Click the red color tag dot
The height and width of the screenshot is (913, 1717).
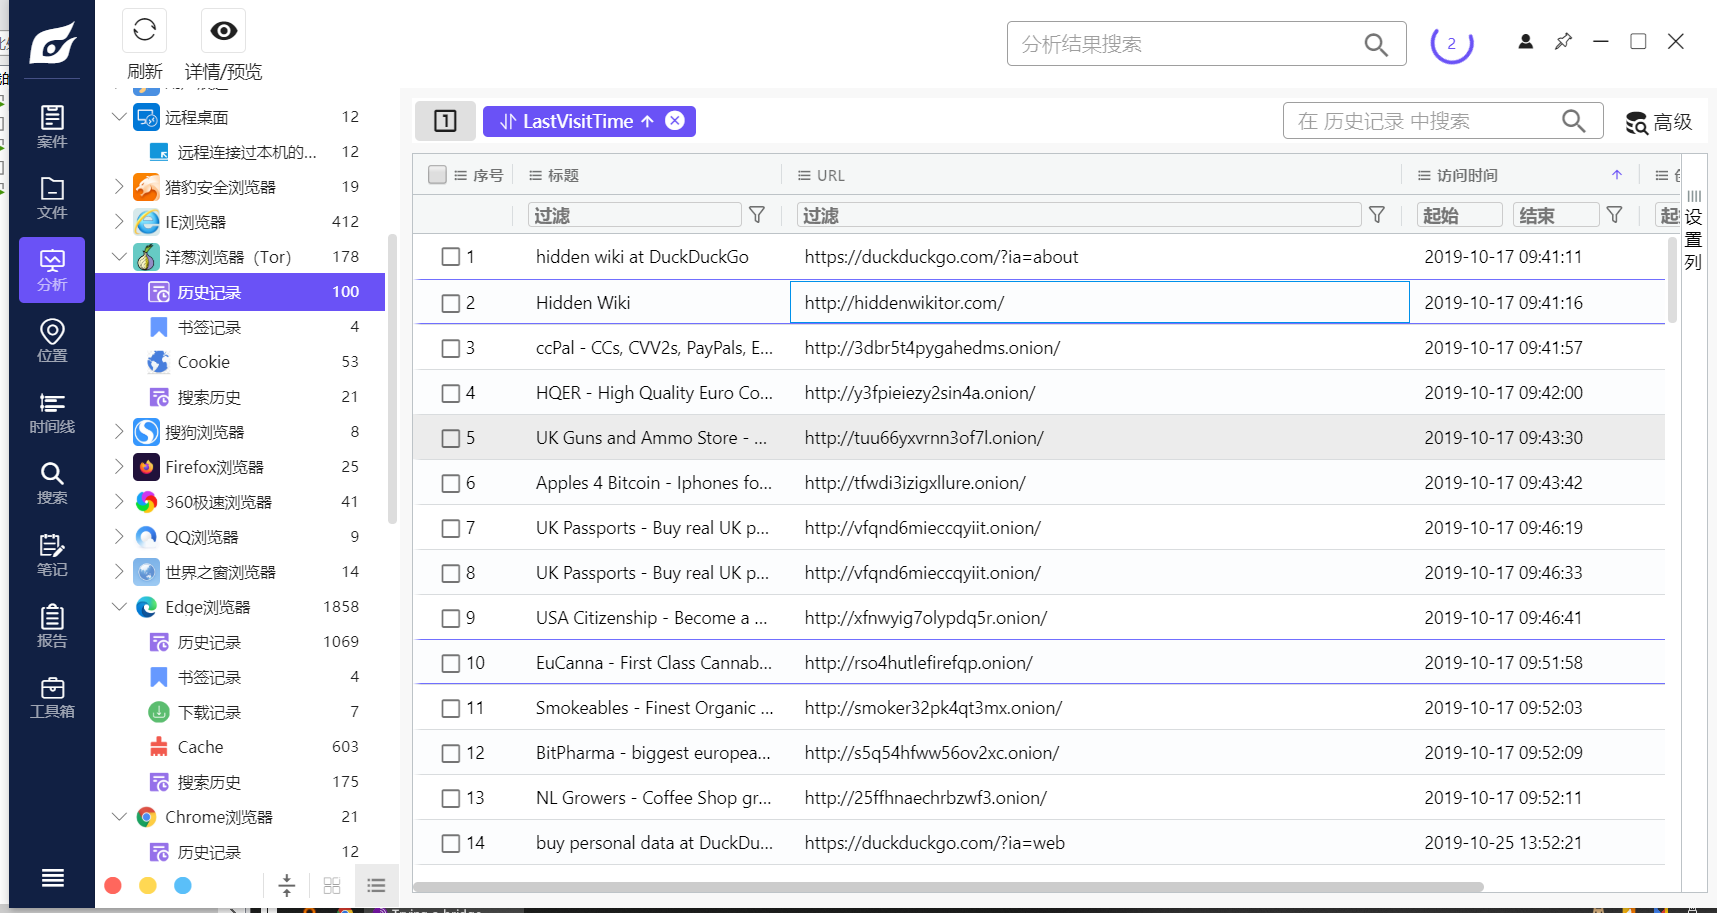pyautogui.click(x=113, y=885)
